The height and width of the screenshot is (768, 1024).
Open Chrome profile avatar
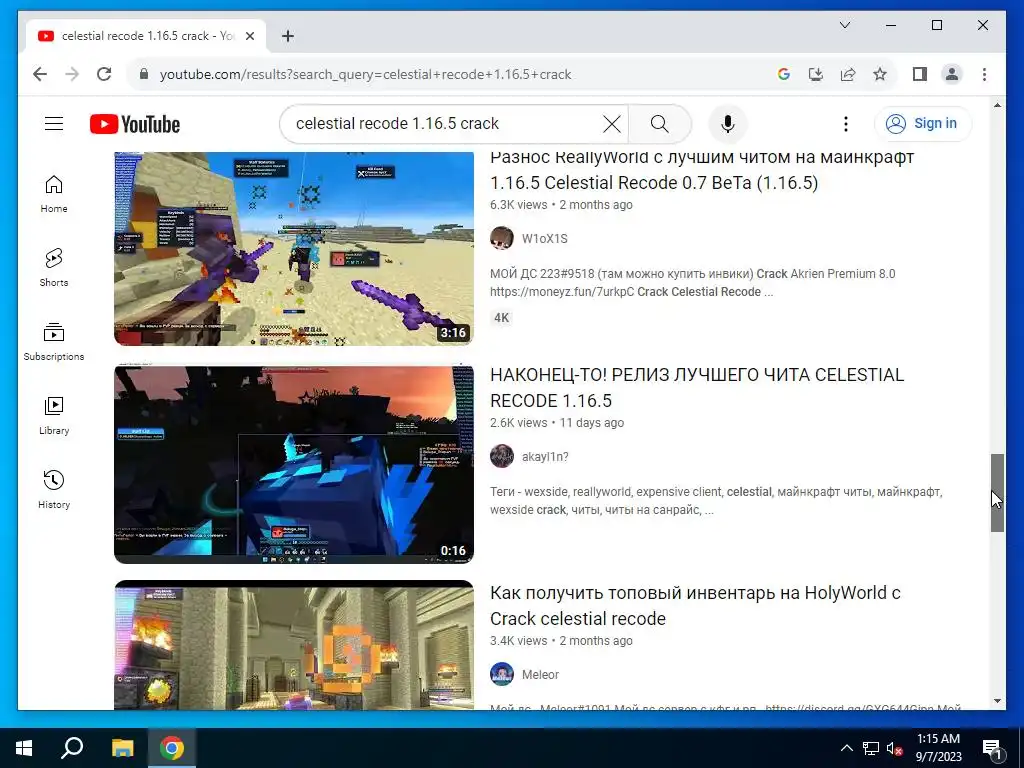[x=952, y=74]
